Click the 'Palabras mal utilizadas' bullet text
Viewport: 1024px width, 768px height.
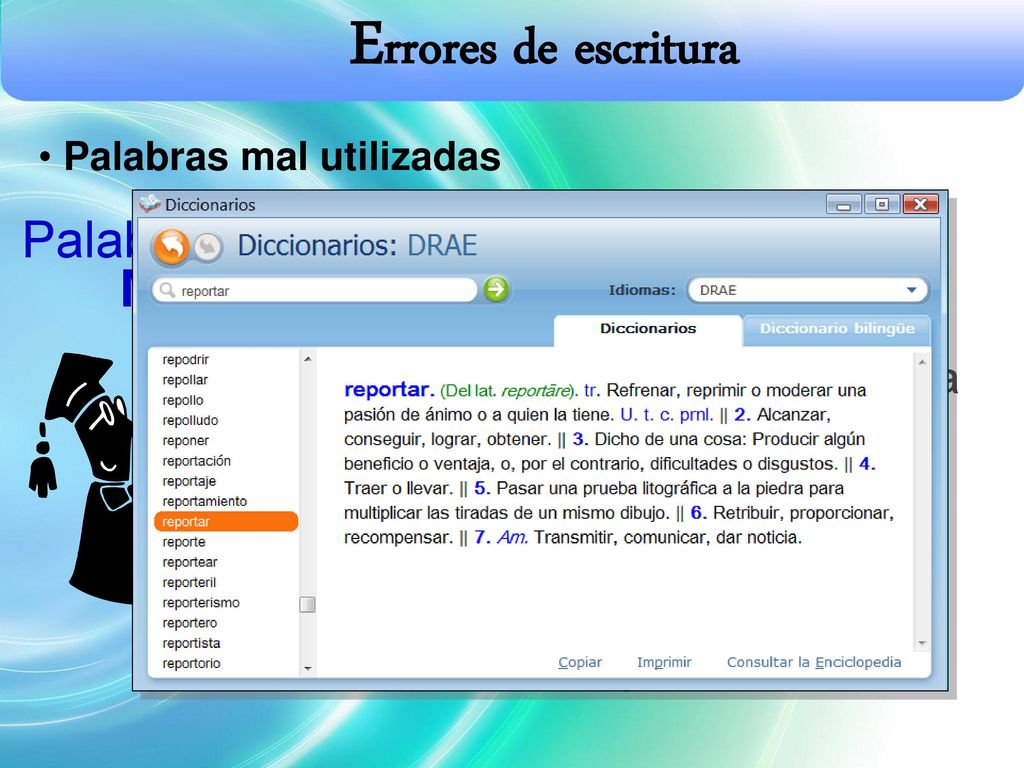tap(282, 157)
